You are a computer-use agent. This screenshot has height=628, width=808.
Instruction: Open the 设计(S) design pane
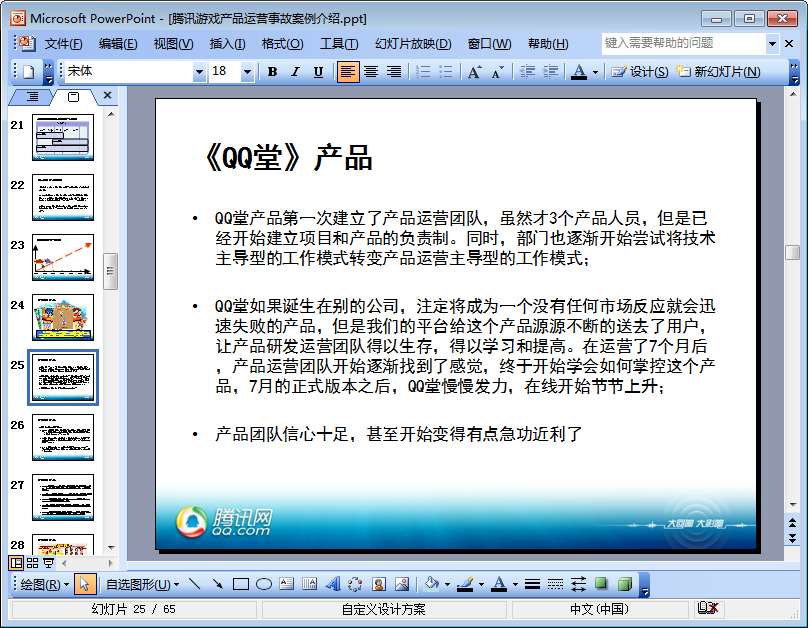(639, 72)
